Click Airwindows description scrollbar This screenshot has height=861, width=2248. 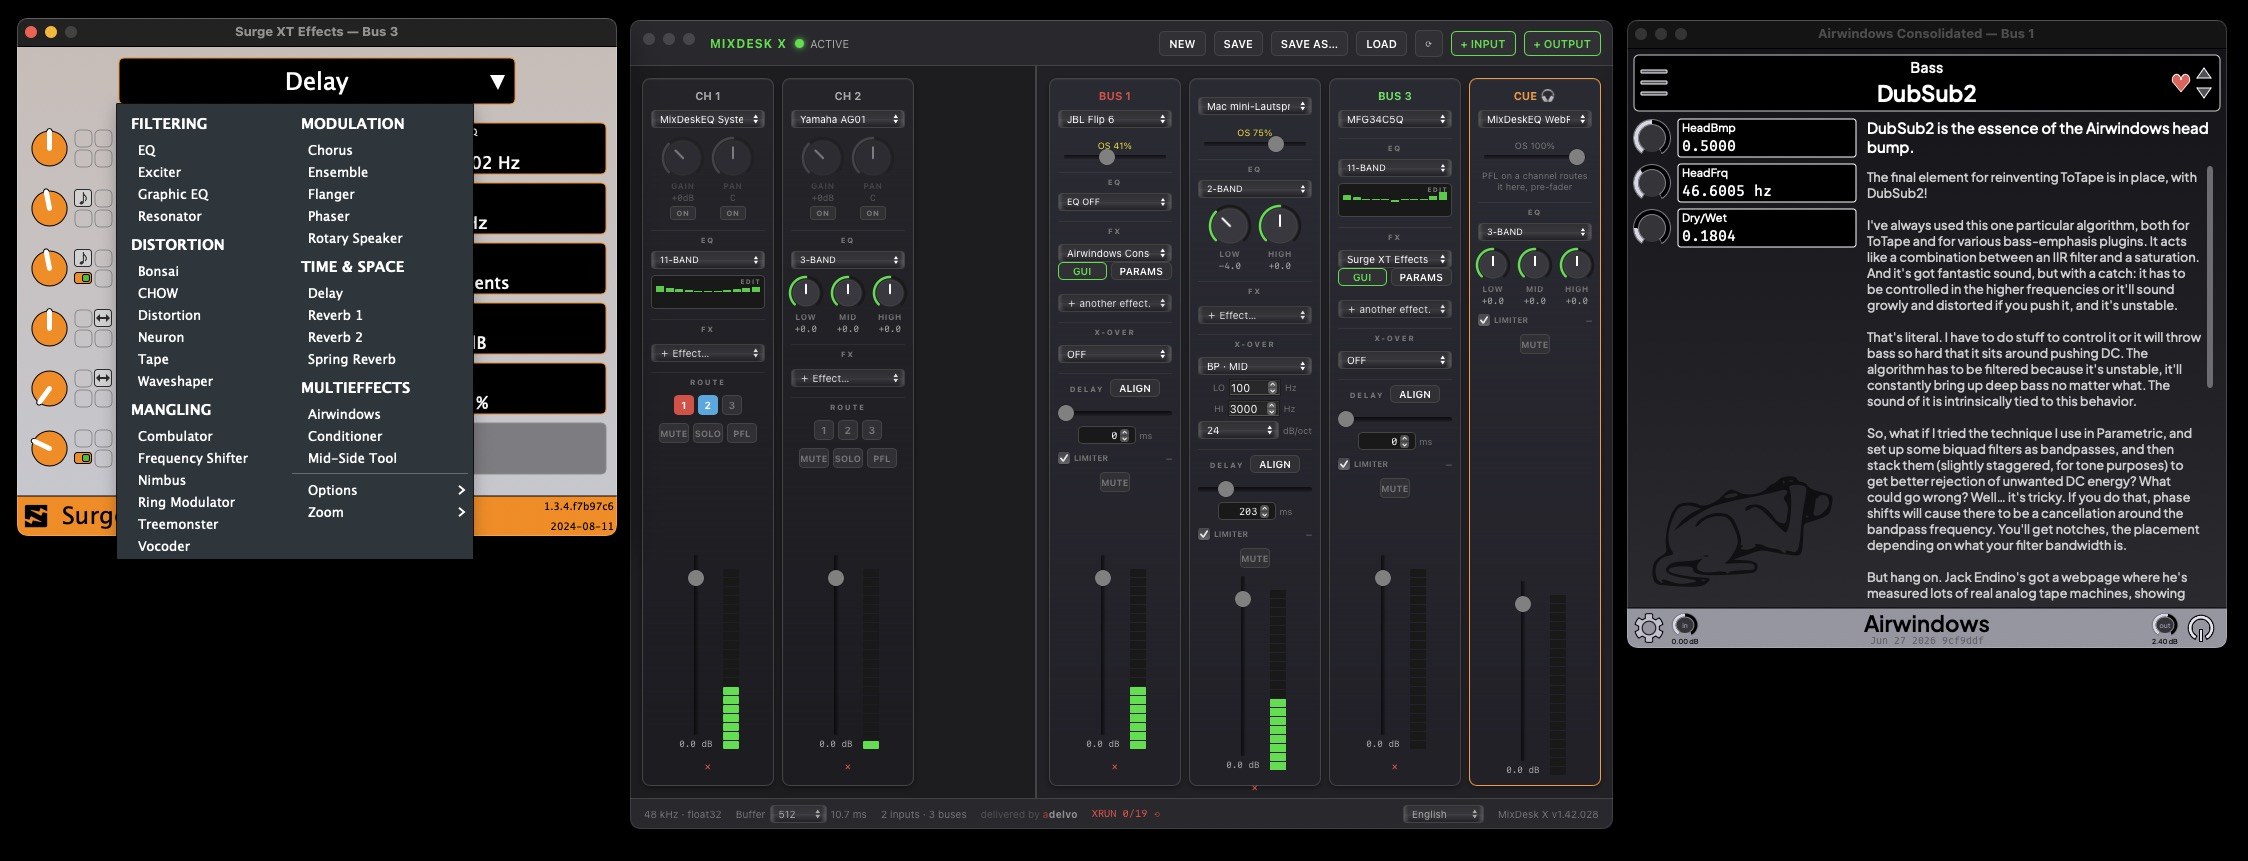tap(2210, 277)
